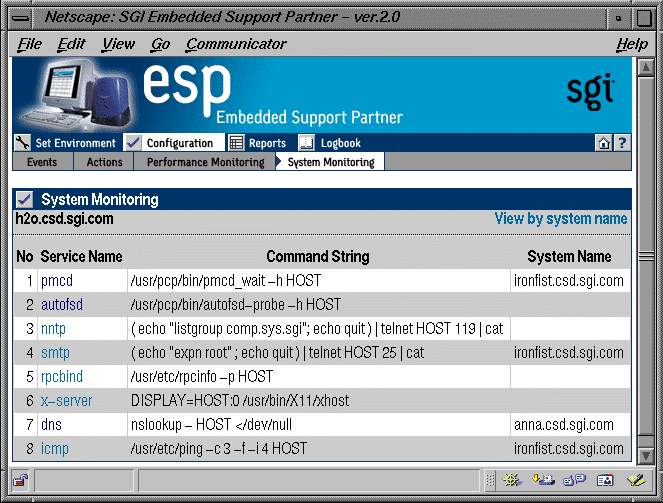Open Address Book icon in component bar
663x503 pixels.
pyautogui.click(x=605, y=480)
